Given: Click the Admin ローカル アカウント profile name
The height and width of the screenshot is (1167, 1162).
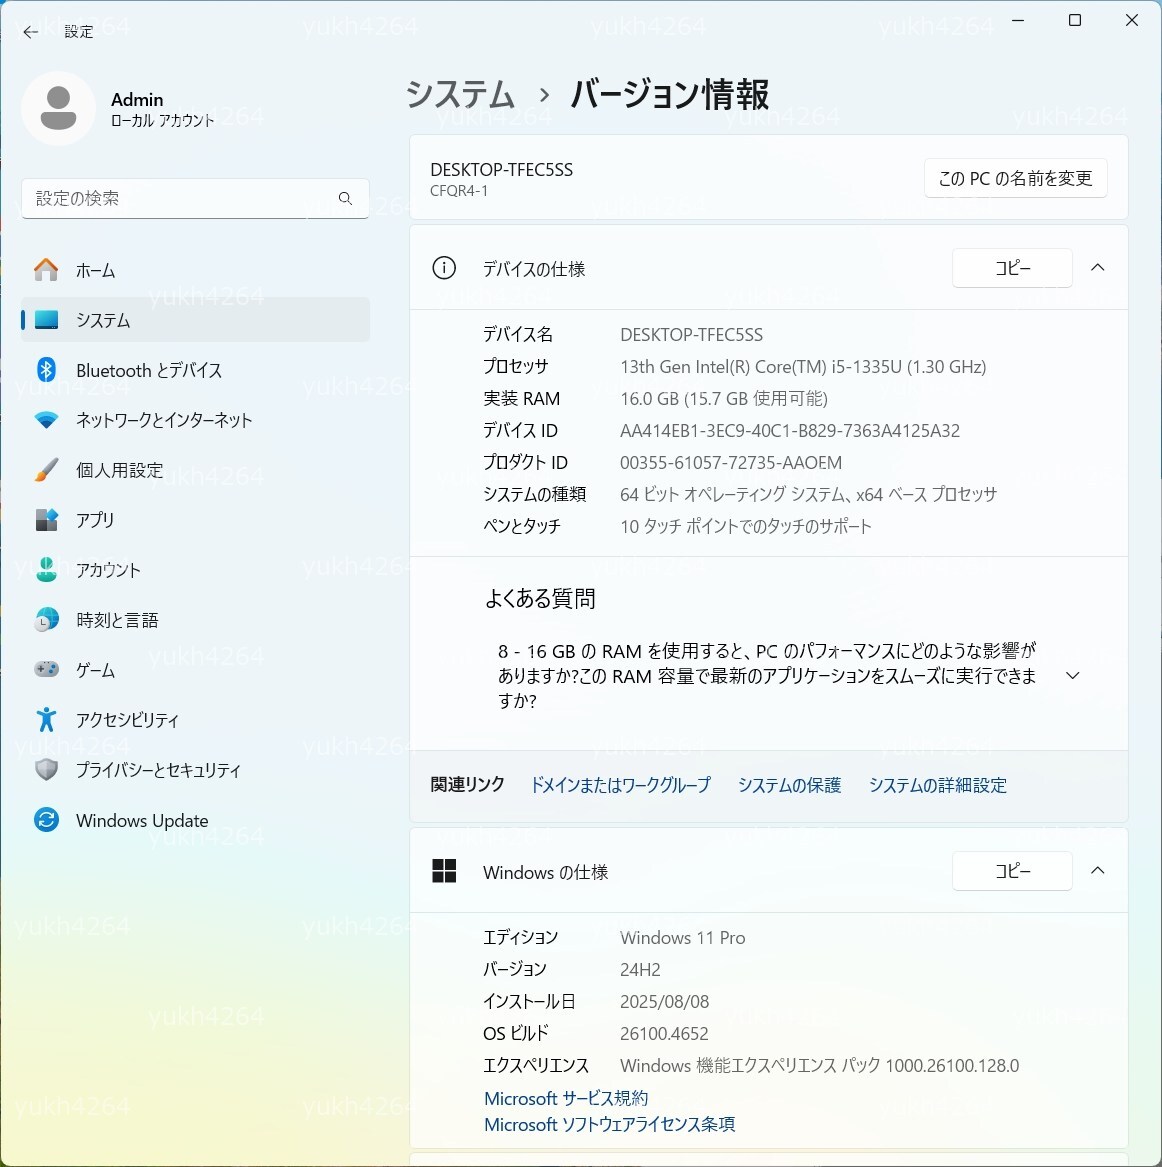Looking at the screenshot, I should [x=162, y=109].
